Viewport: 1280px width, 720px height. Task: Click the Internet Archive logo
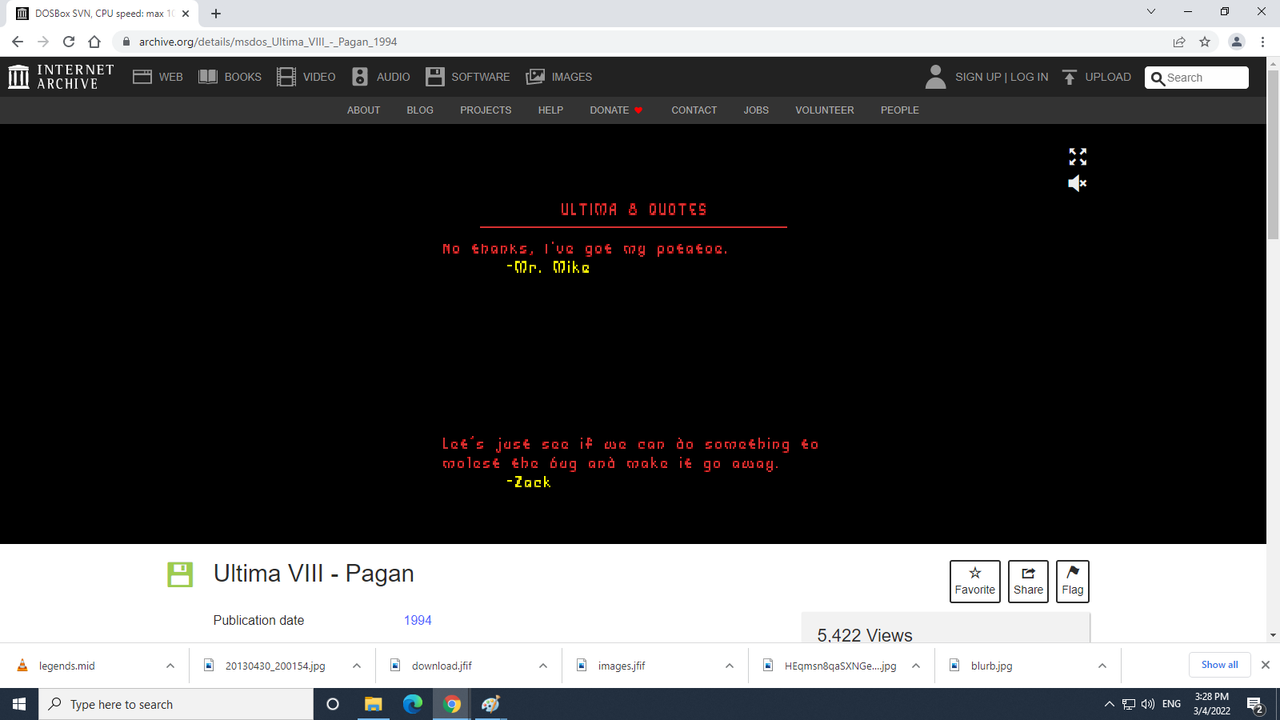61,77
